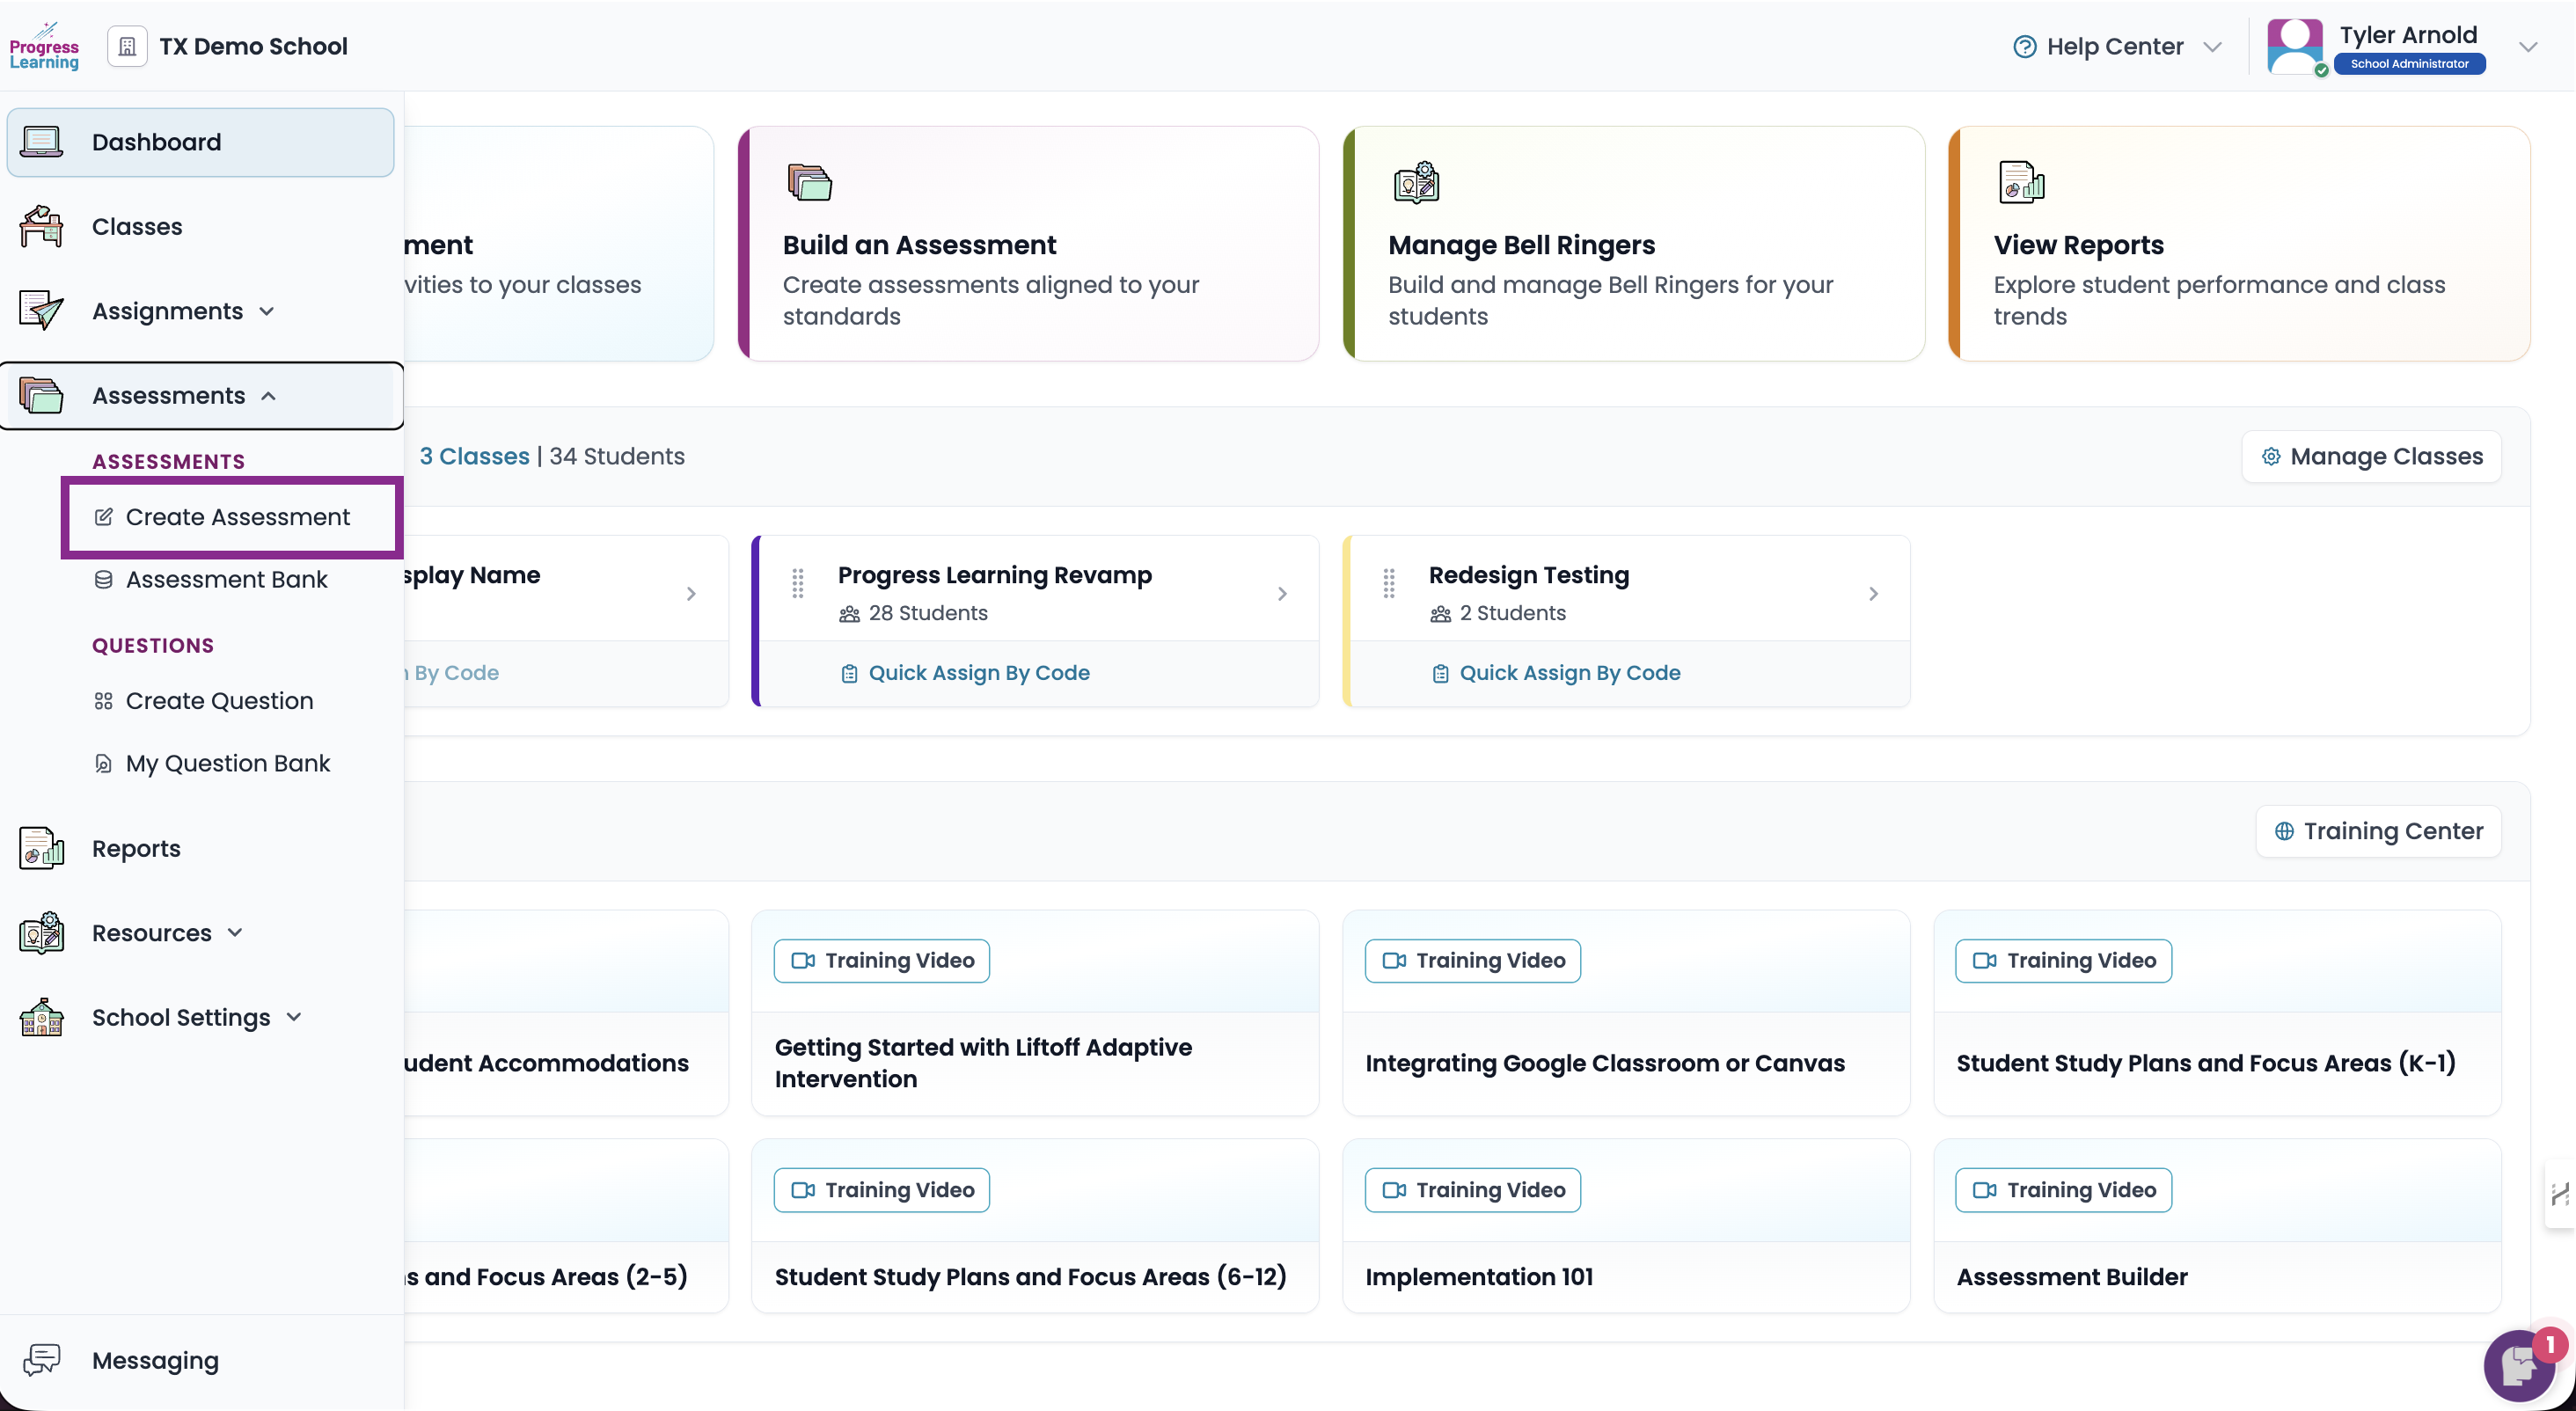Open Integrating Google Classroom or Canvas video
Screen dimensions: 2576x1411
tap(1626, 1013)
